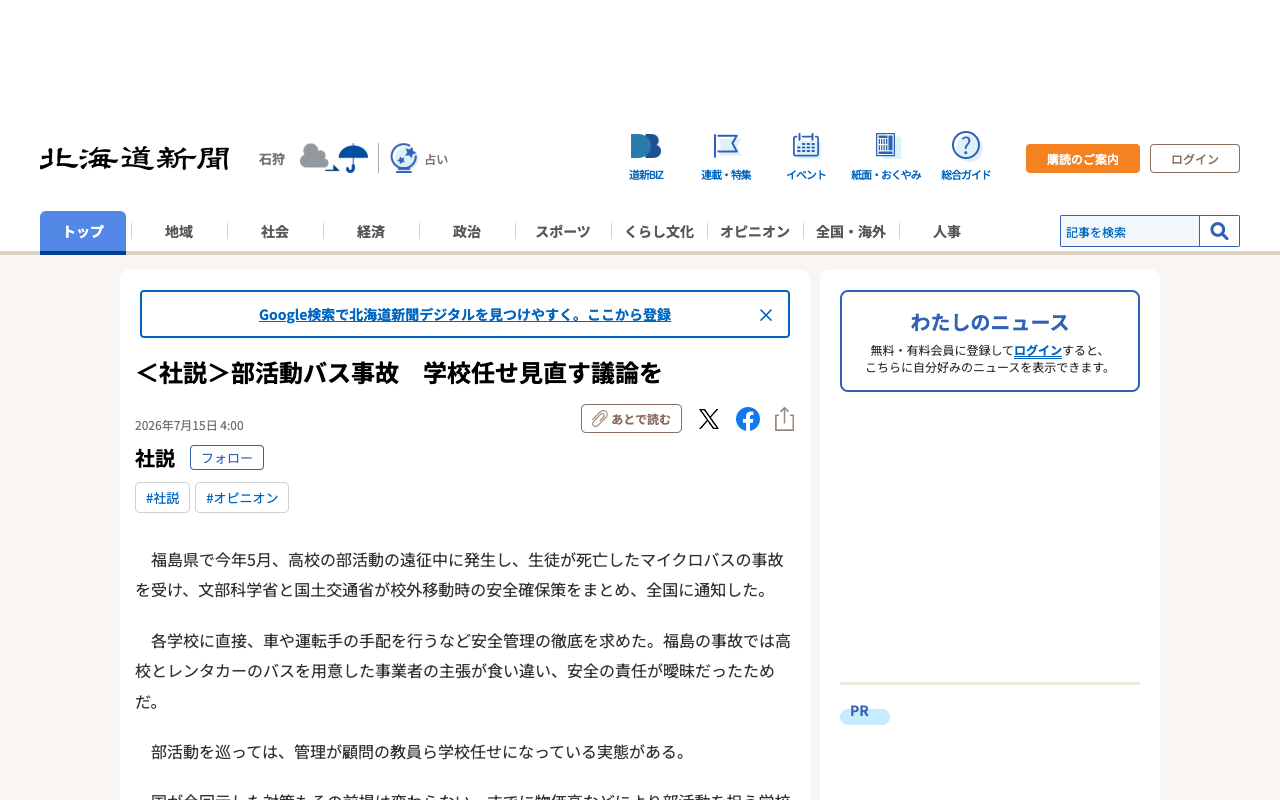Open the share/export icon
Image resolution: width=1280 pixels, height=800 pixels.
click(x=785, y=419)
